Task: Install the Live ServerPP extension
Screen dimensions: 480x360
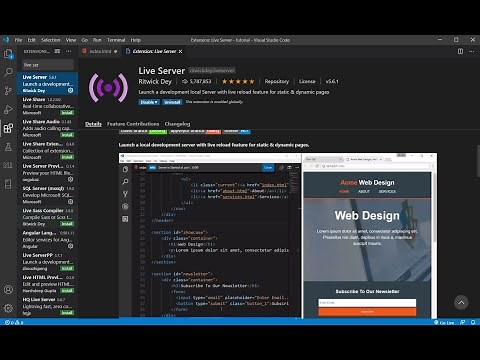Action: tap(67, 268)
